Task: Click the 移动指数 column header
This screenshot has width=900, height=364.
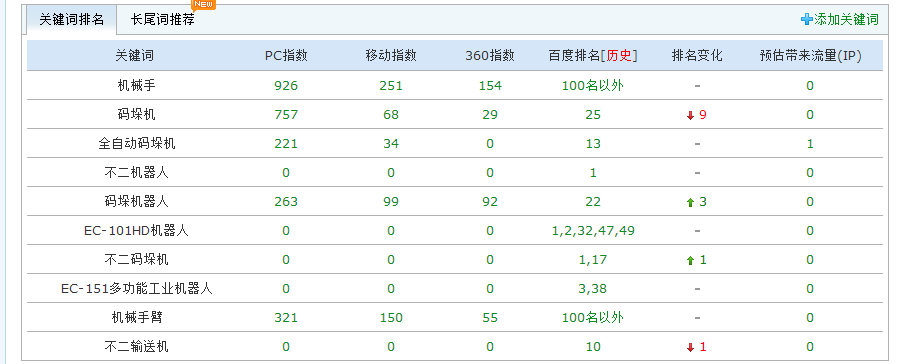Action: point(391,56)
